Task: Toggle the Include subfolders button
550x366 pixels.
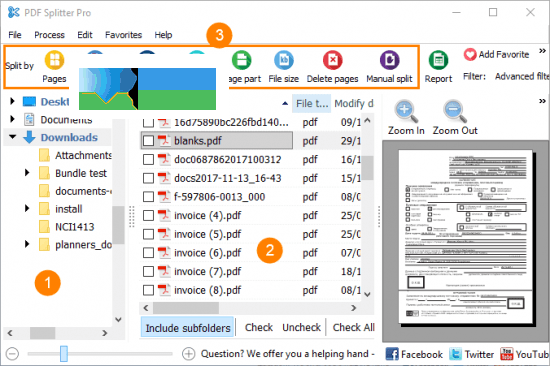Action: tap(188, 327)
